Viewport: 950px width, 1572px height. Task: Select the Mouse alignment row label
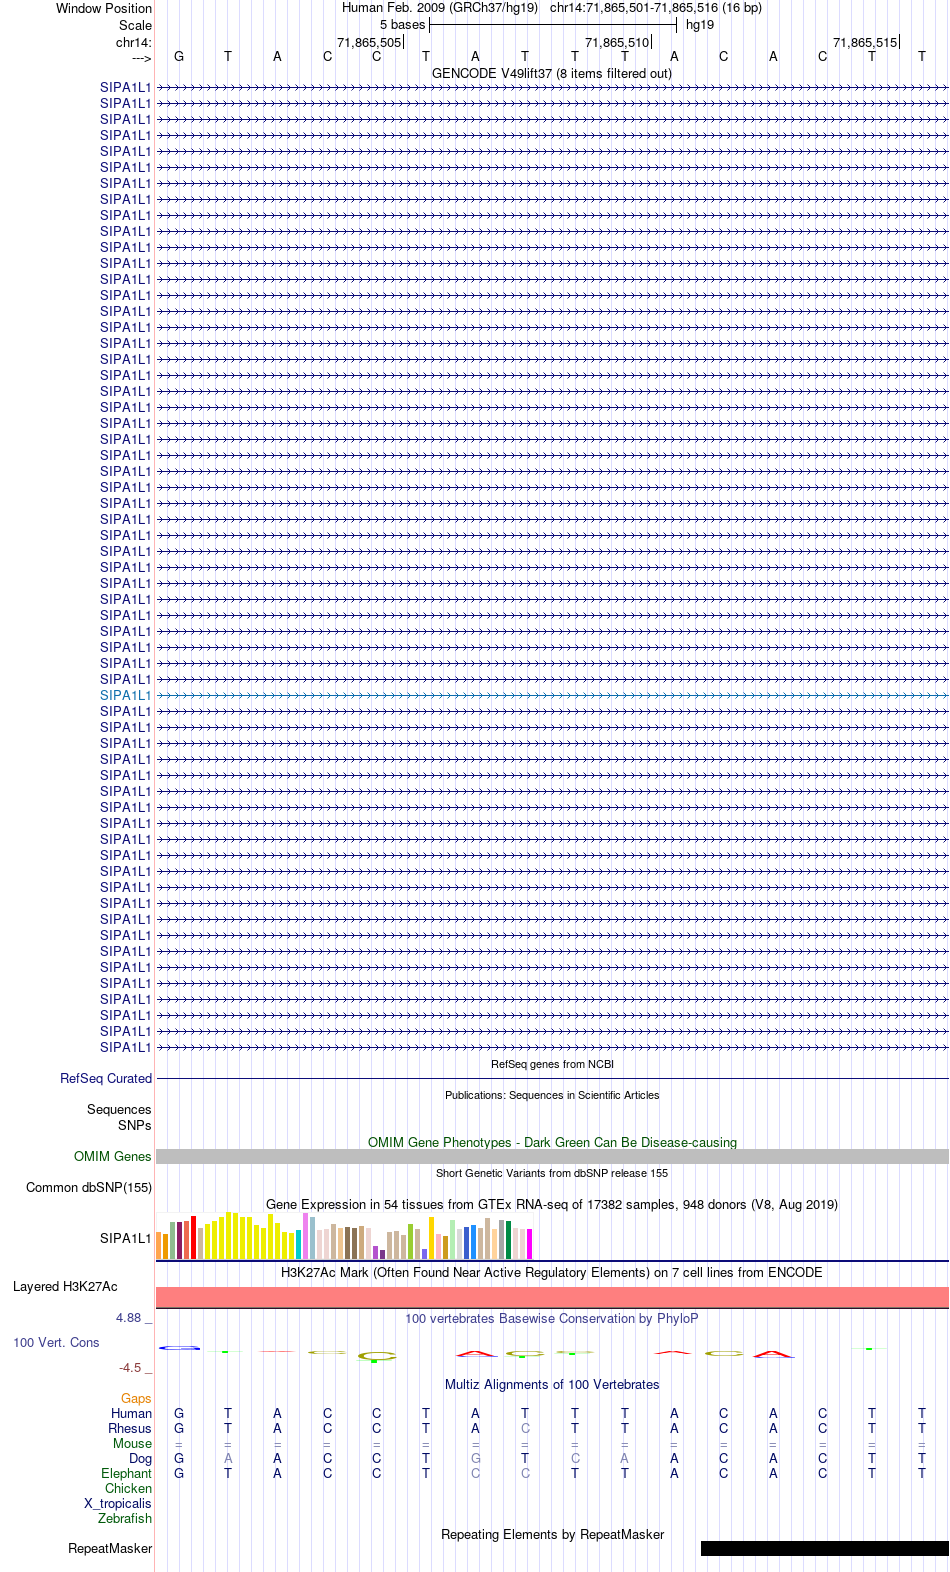pyautogui.click(x=133, y=1443)
